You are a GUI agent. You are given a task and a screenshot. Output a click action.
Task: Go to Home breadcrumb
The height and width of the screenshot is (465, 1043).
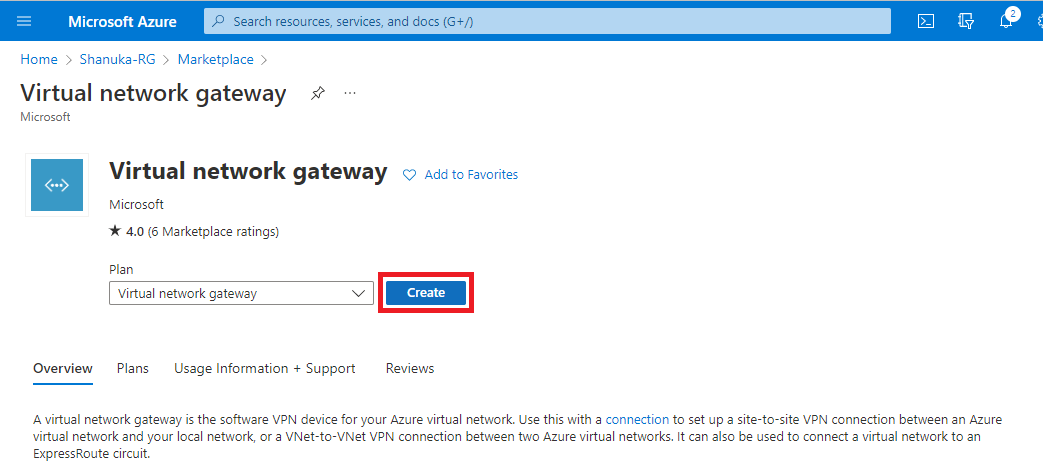tap(39, 59)
